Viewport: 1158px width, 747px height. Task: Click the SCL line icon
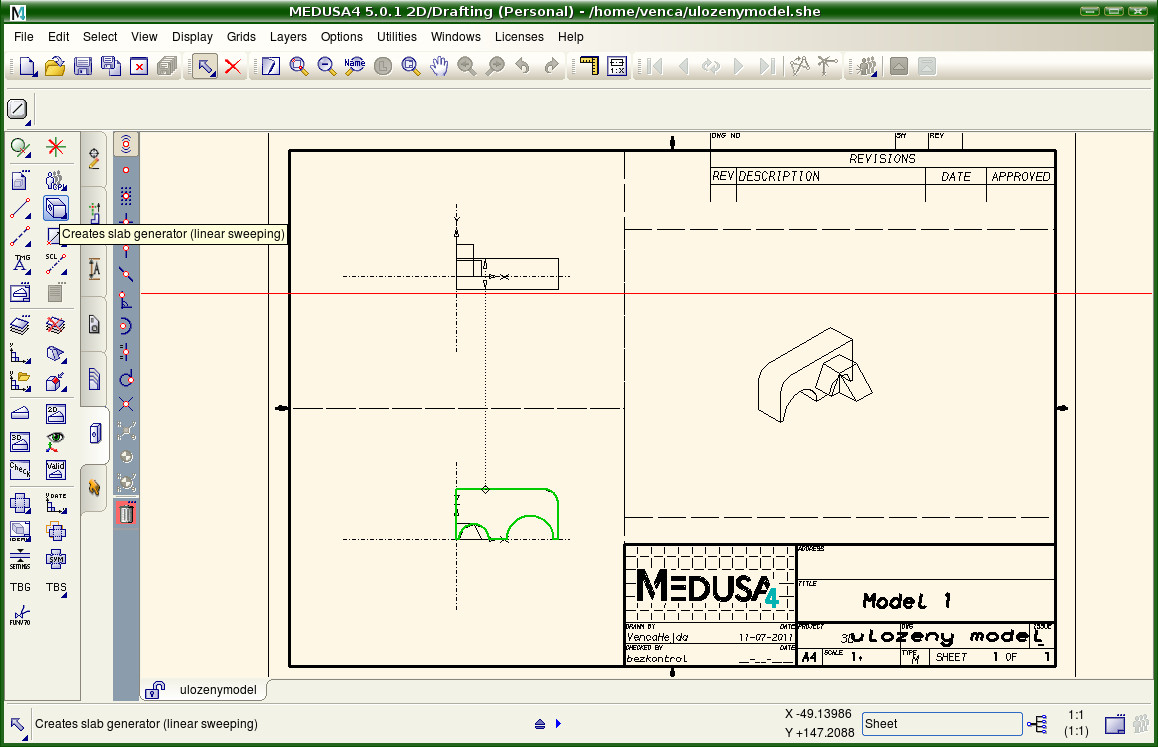click(x=56, y=263)
